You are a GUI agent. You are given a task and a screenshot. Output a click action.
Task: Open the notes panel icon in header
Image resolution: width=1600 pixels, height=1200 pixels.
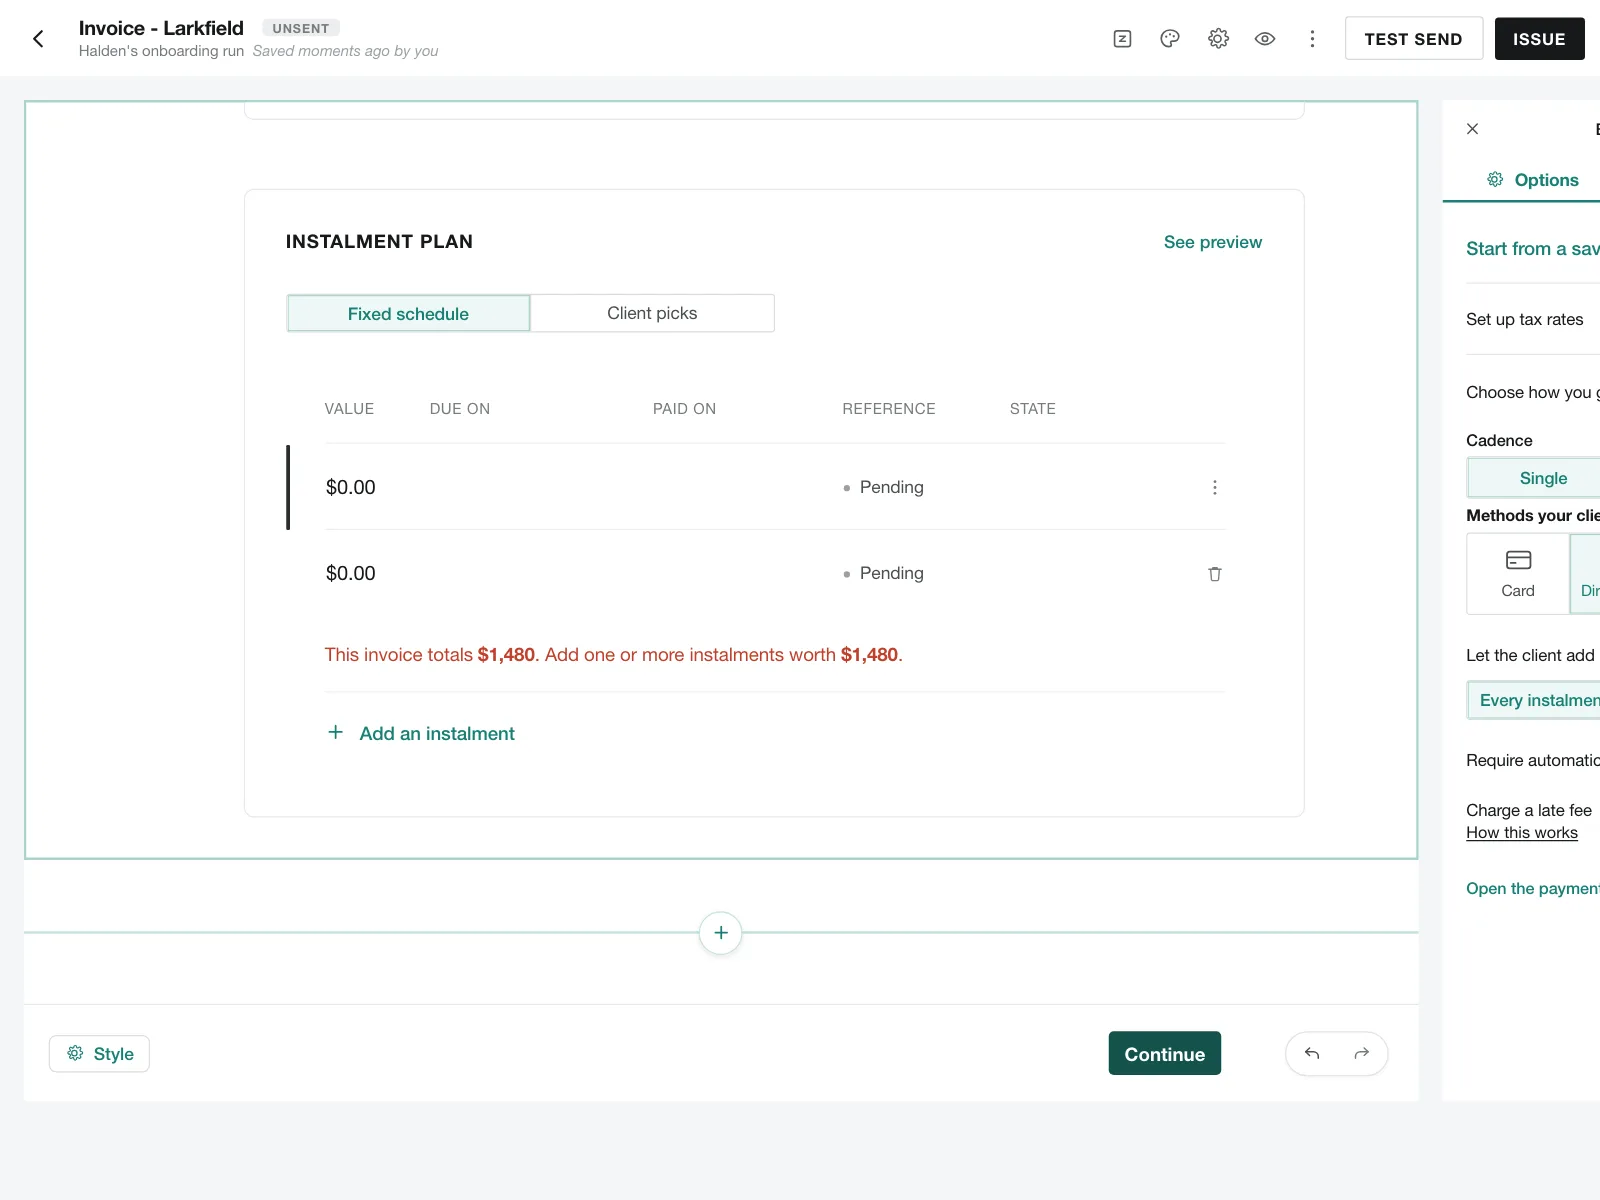1122,39
